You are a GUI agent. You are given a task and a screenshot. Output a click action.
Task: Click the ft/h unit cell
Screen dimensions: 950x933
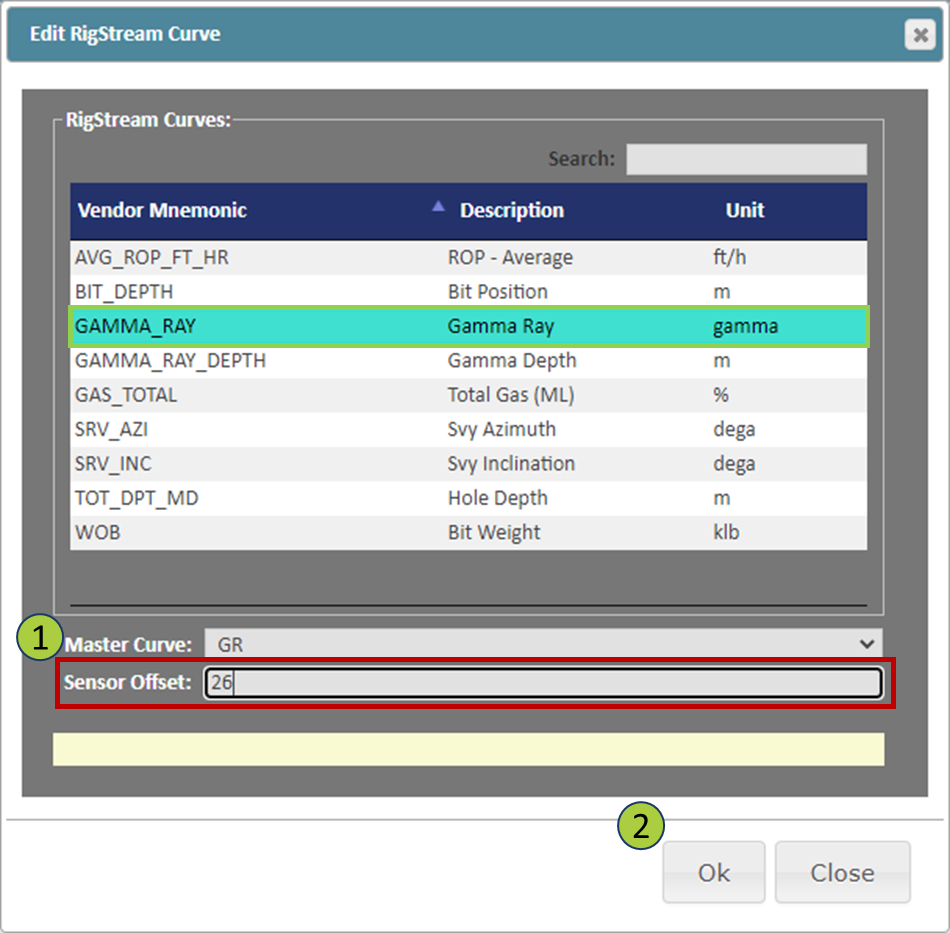[729, 257]
